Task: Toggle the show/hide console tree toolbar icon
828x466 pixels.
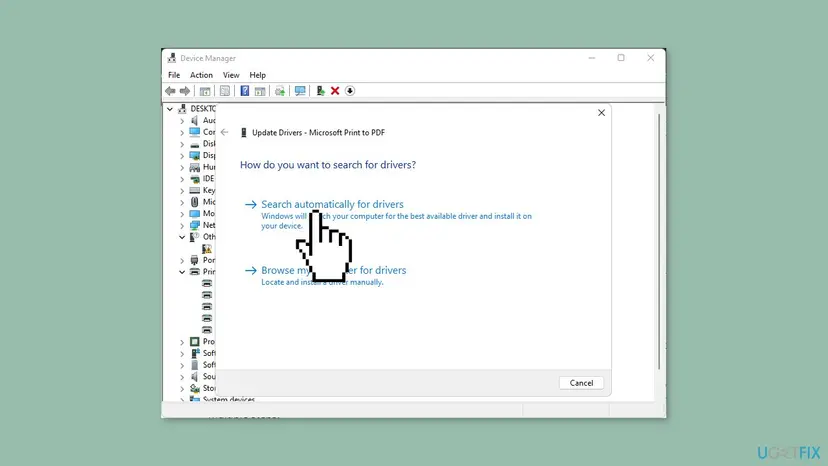Action: (205, 91)
